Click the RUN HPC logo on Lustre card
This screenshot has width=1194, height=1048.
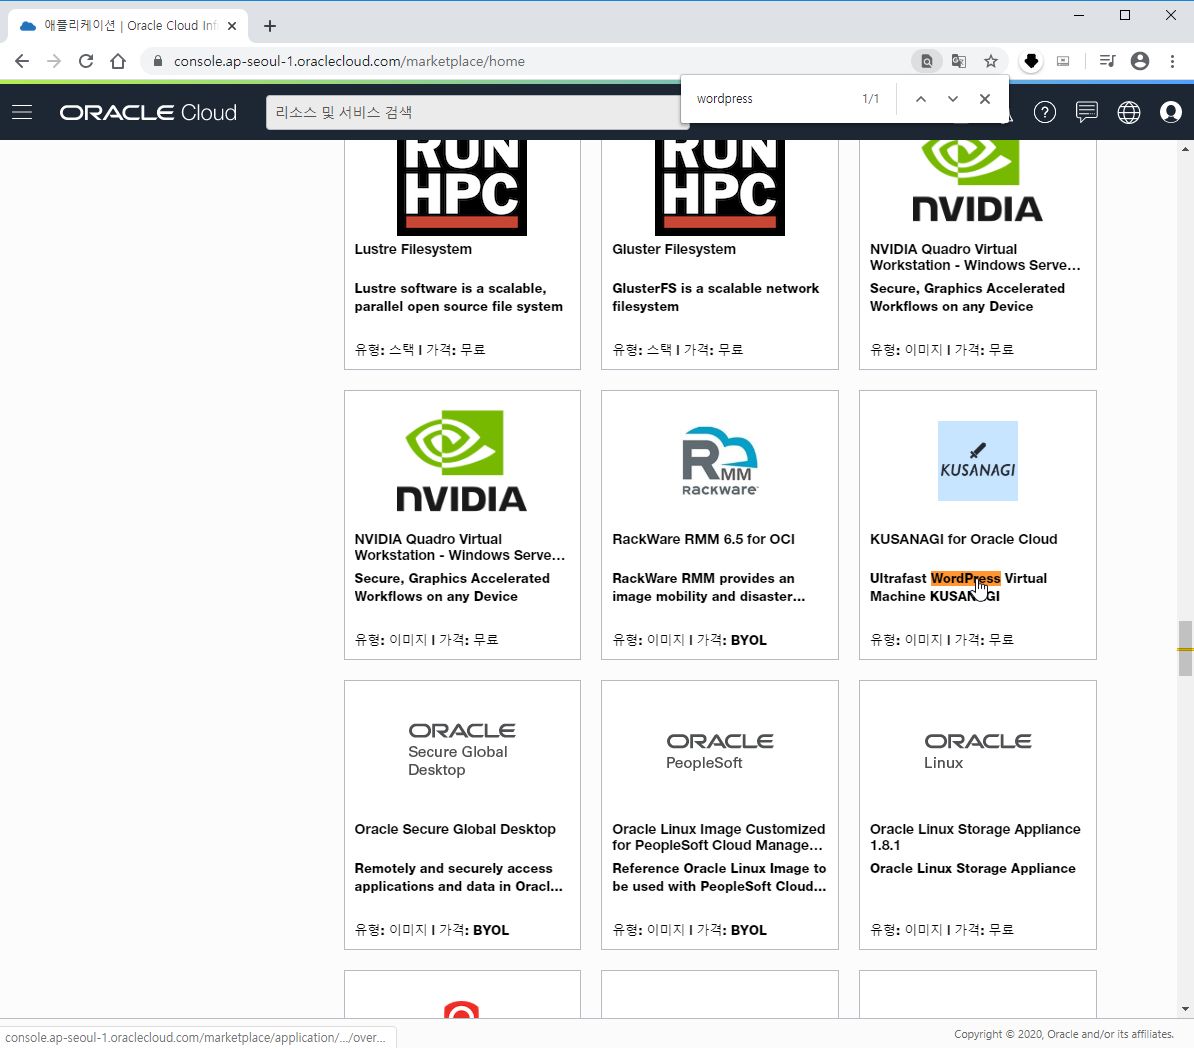click(461, 187)
